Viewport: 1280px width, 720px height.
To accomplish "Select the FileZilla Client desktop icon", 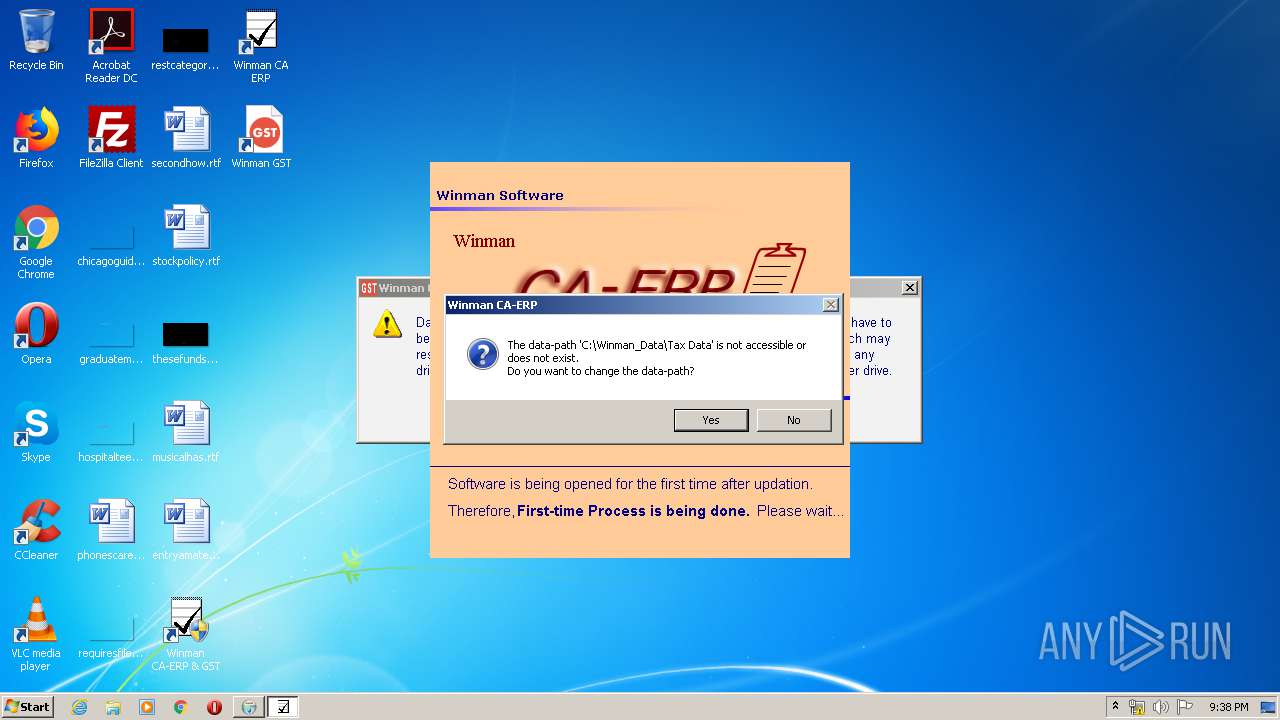I will 111,138.
